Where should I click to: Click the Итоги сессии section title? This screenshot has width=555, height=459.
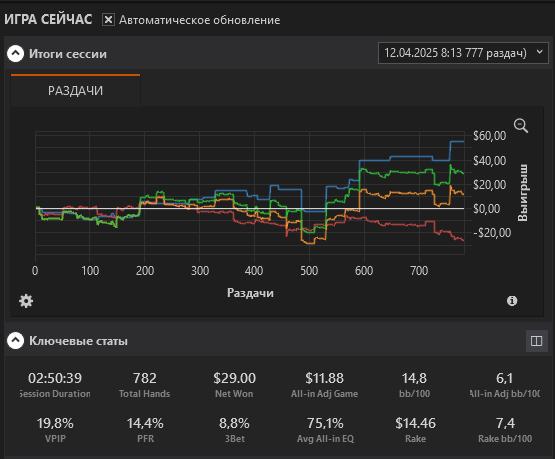[x=68, y=54]
